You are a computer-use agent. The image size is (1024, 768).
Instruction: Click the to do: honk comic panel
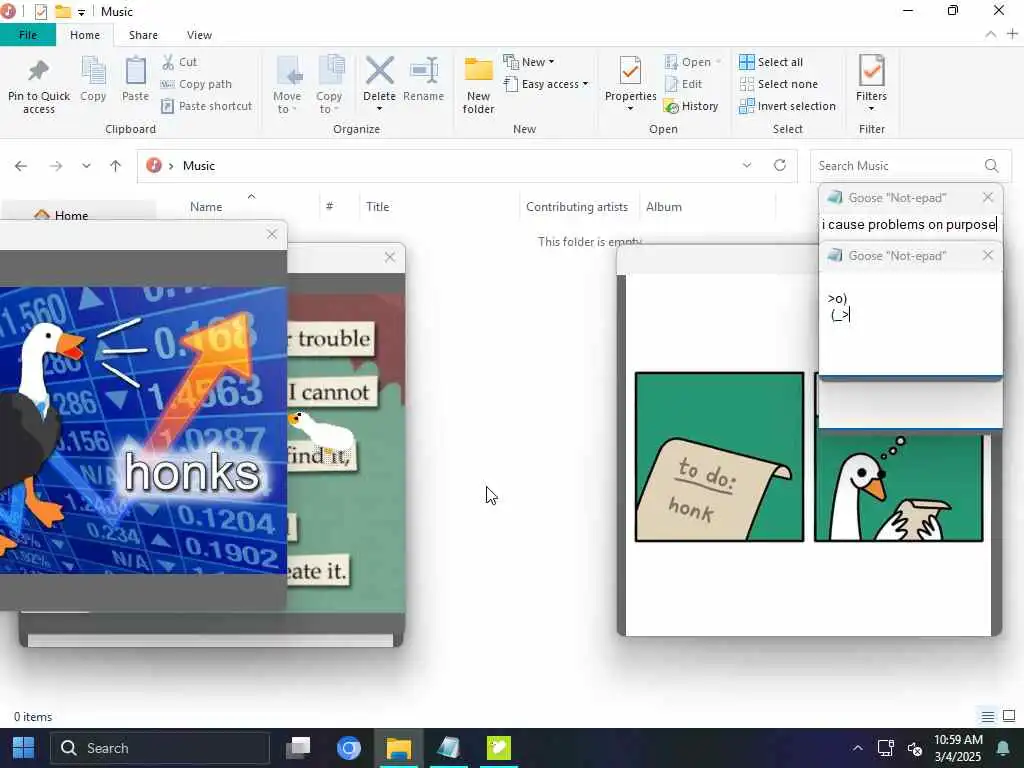[719, 457]
